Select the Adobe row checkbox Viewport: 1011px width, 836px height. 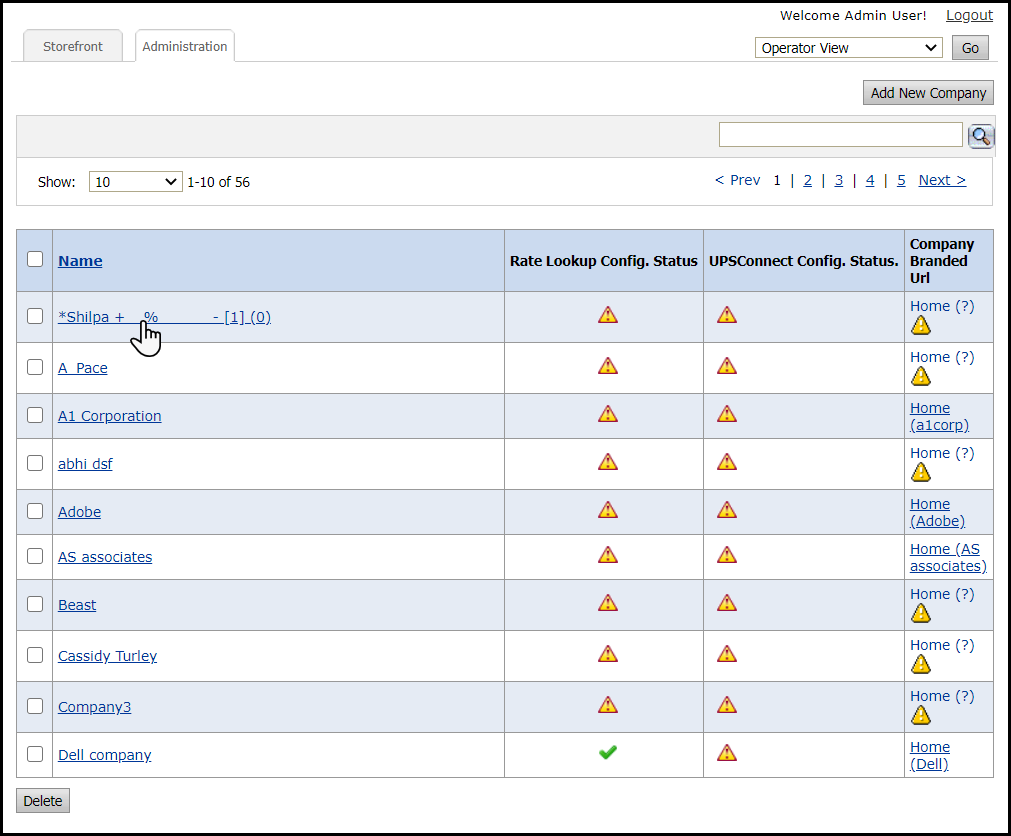tap(35, 511)
